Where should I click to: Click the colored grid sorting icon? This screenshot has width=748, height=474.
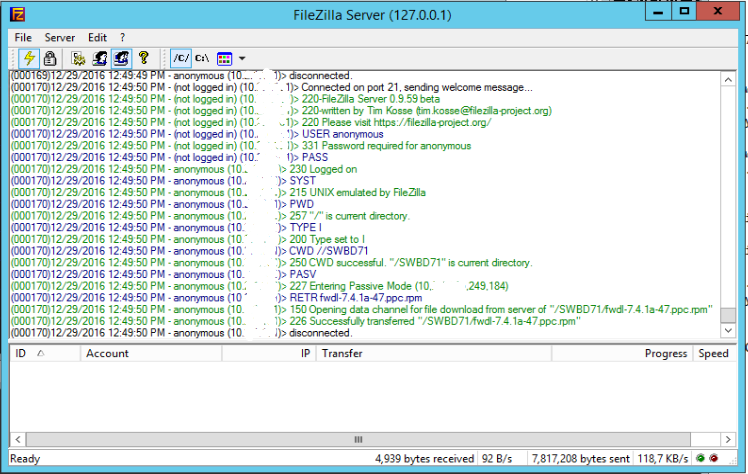224,58
